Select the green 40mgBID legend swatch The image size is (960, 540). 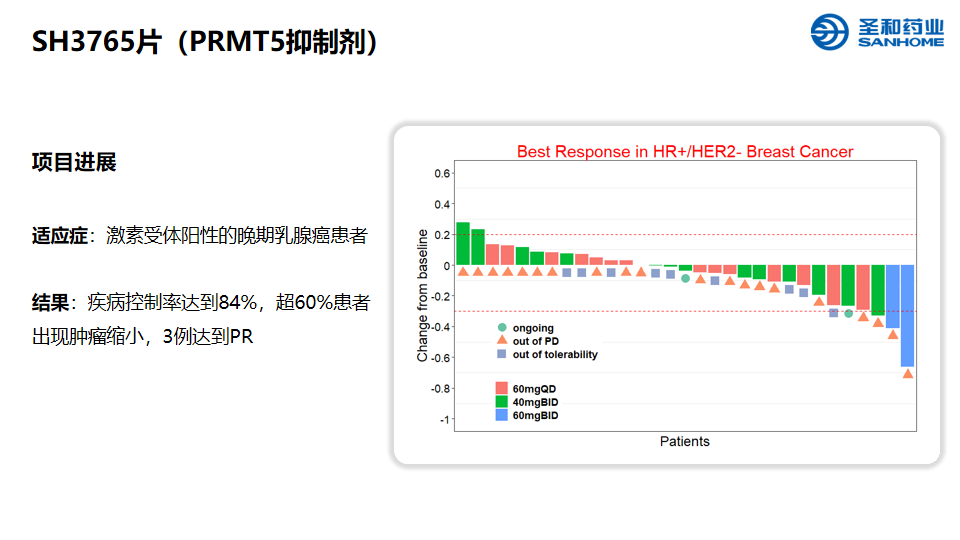(x=502, y=401)
